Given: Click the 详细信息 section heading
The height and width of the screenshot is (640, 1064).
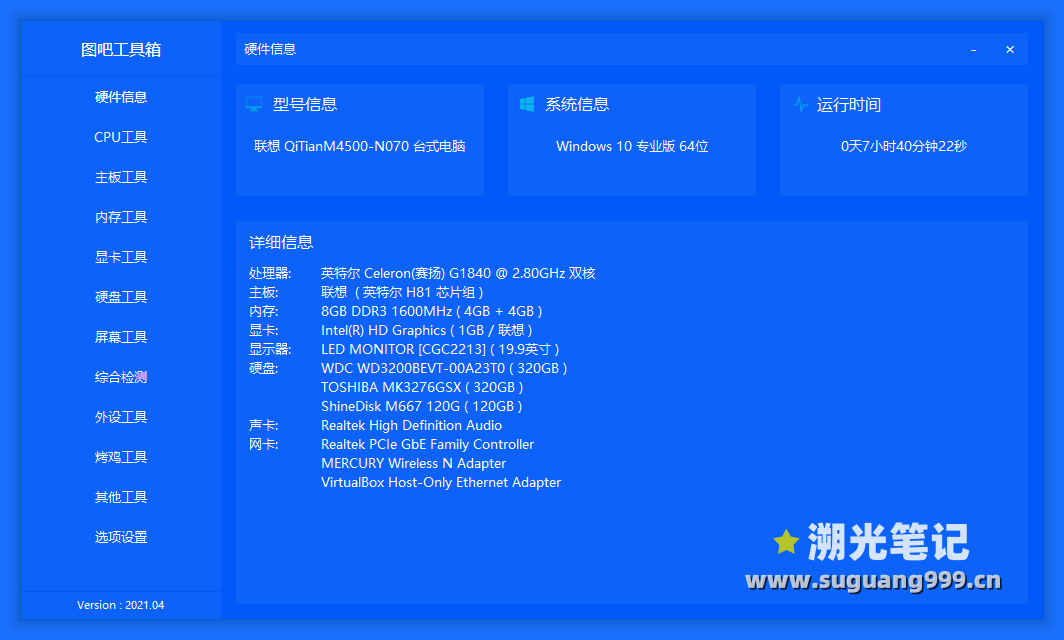Looking at the screenshot, I should coord(281,242).
